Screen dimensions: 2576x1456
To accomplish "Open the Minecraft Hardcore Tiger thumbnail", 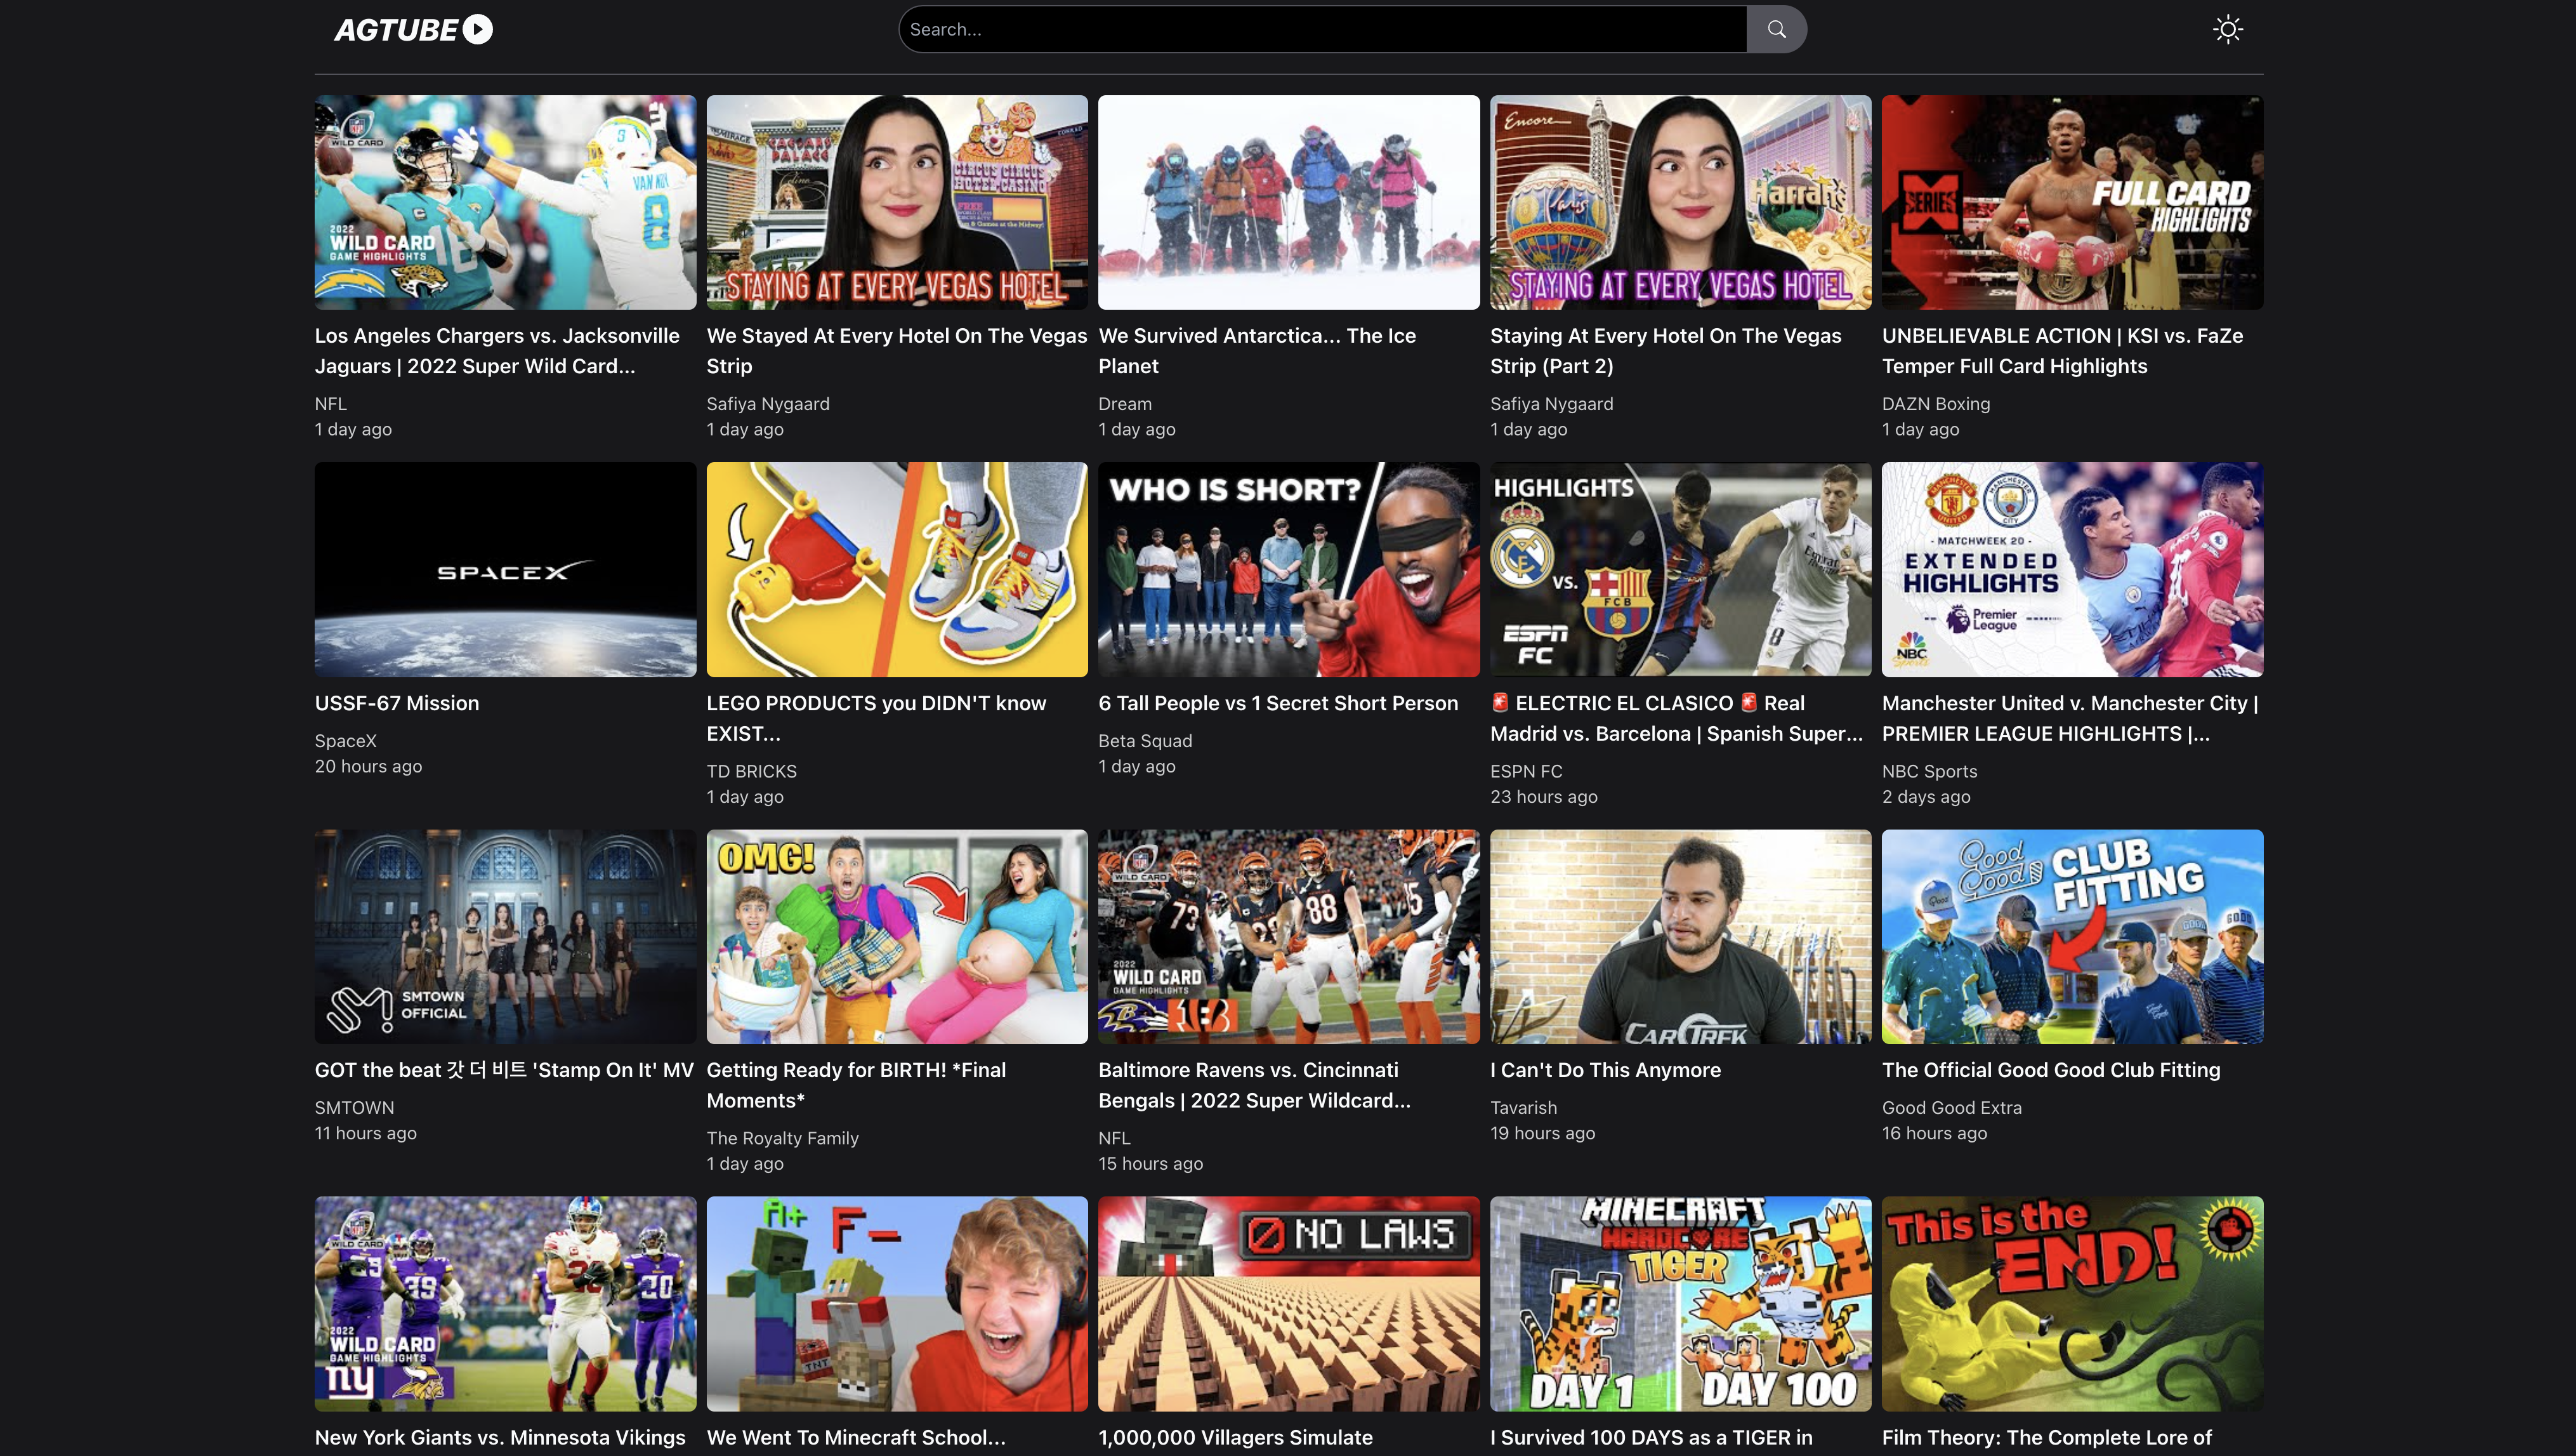I will click(x=1680, y=1303).
